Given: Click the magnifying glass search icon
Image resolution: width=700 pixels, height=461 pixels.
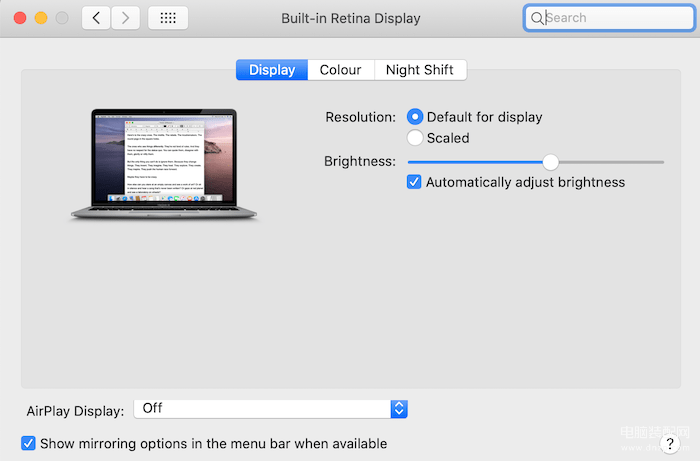Looking at the screenshot, I should (538, 18).
